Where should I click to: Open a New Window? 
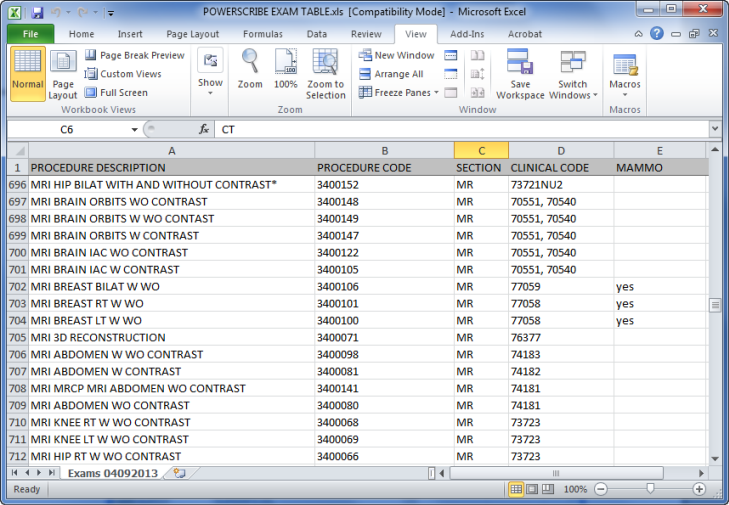pos(396,55)
